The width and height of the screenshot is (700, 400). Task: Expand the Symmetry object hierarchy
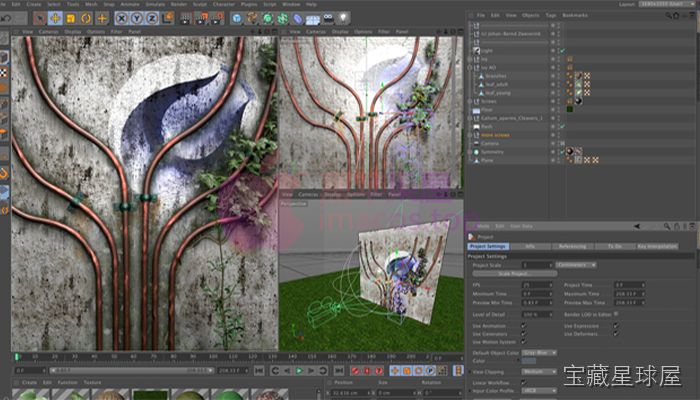[x=471, y=152]
